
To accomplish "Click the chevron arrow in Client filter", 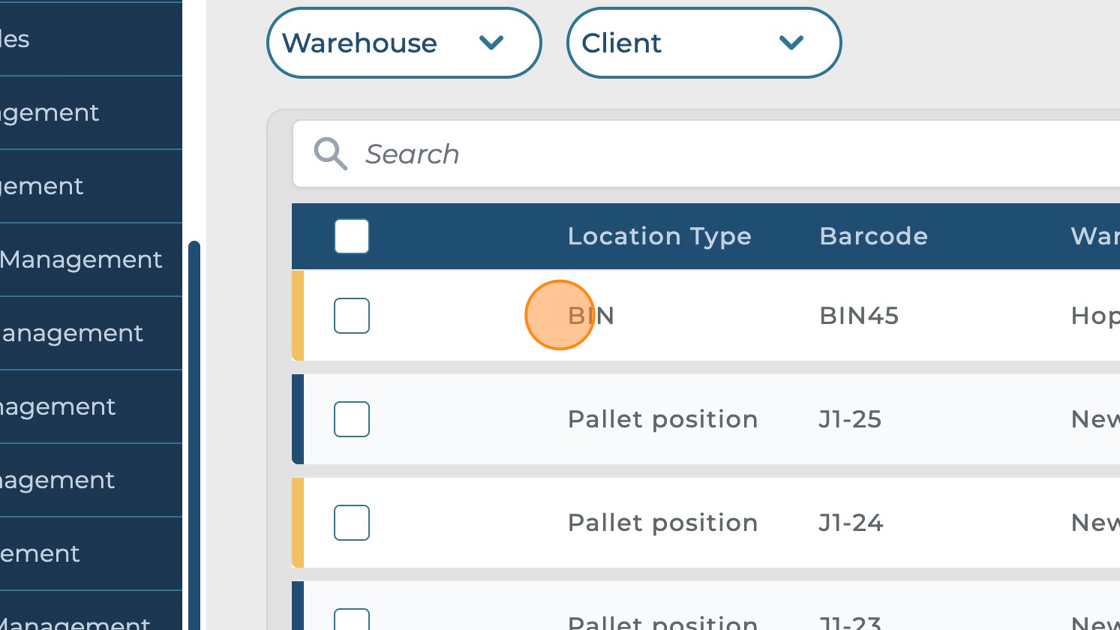I will tap(791, 43).
